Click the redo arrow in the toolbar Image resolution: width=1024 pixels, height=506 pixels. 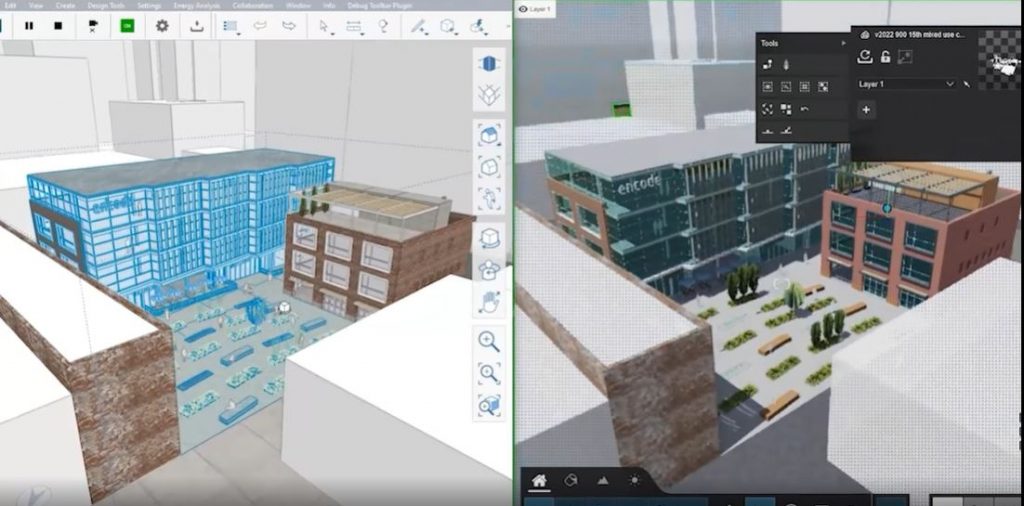(289, 26)
